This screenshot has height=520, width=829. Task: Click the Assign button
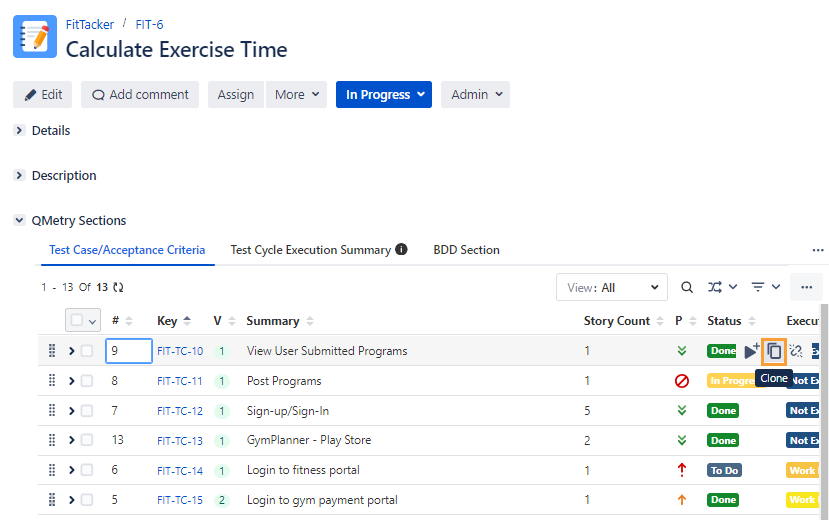236,95
